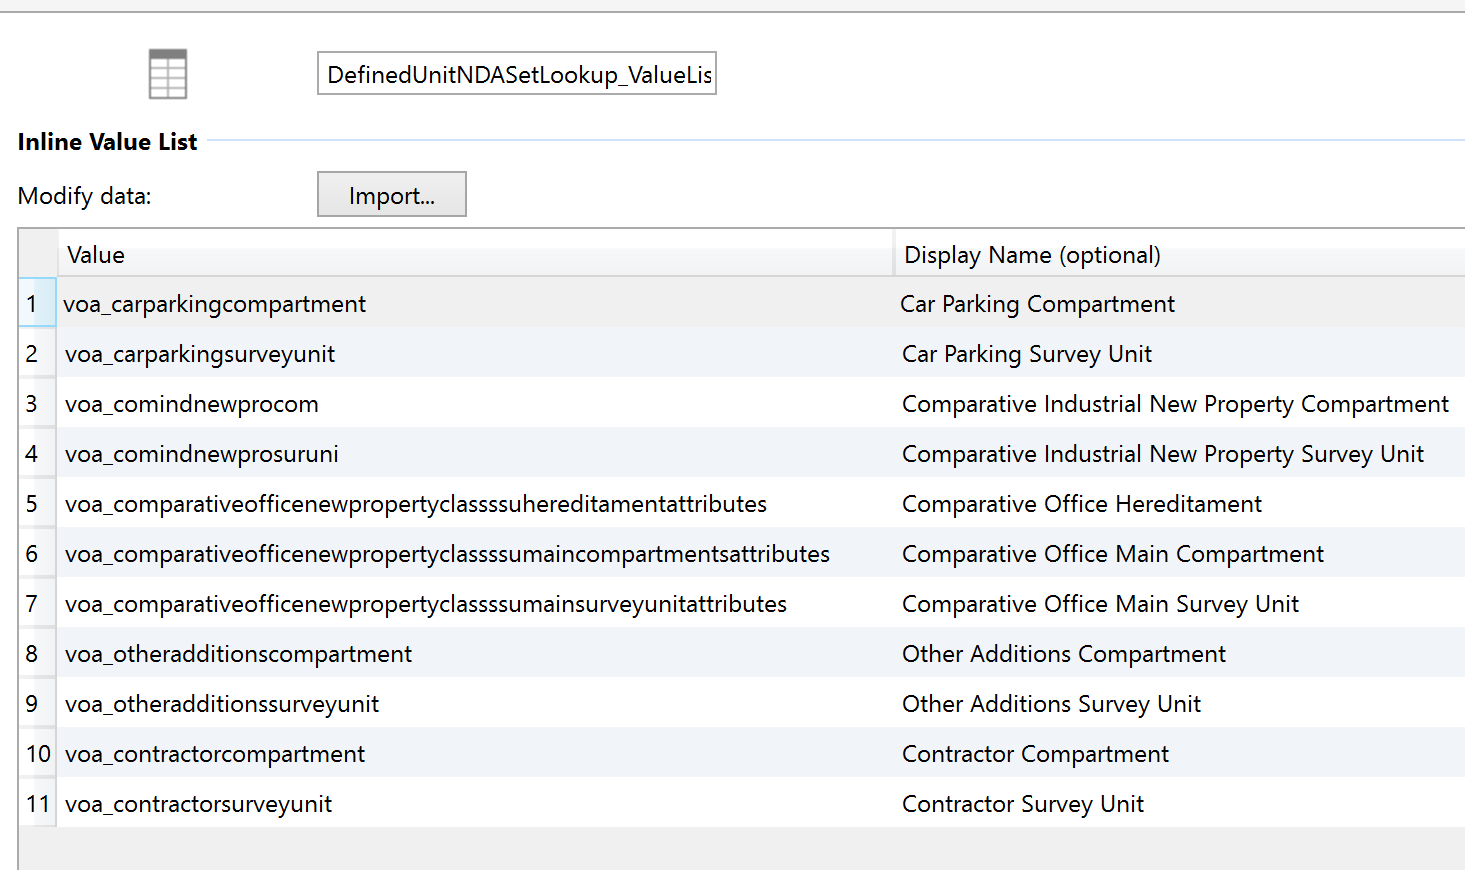Select row 1 voa_carparkingcompartment
This screenshot has width=1465, height=870.
coord(214,303)
